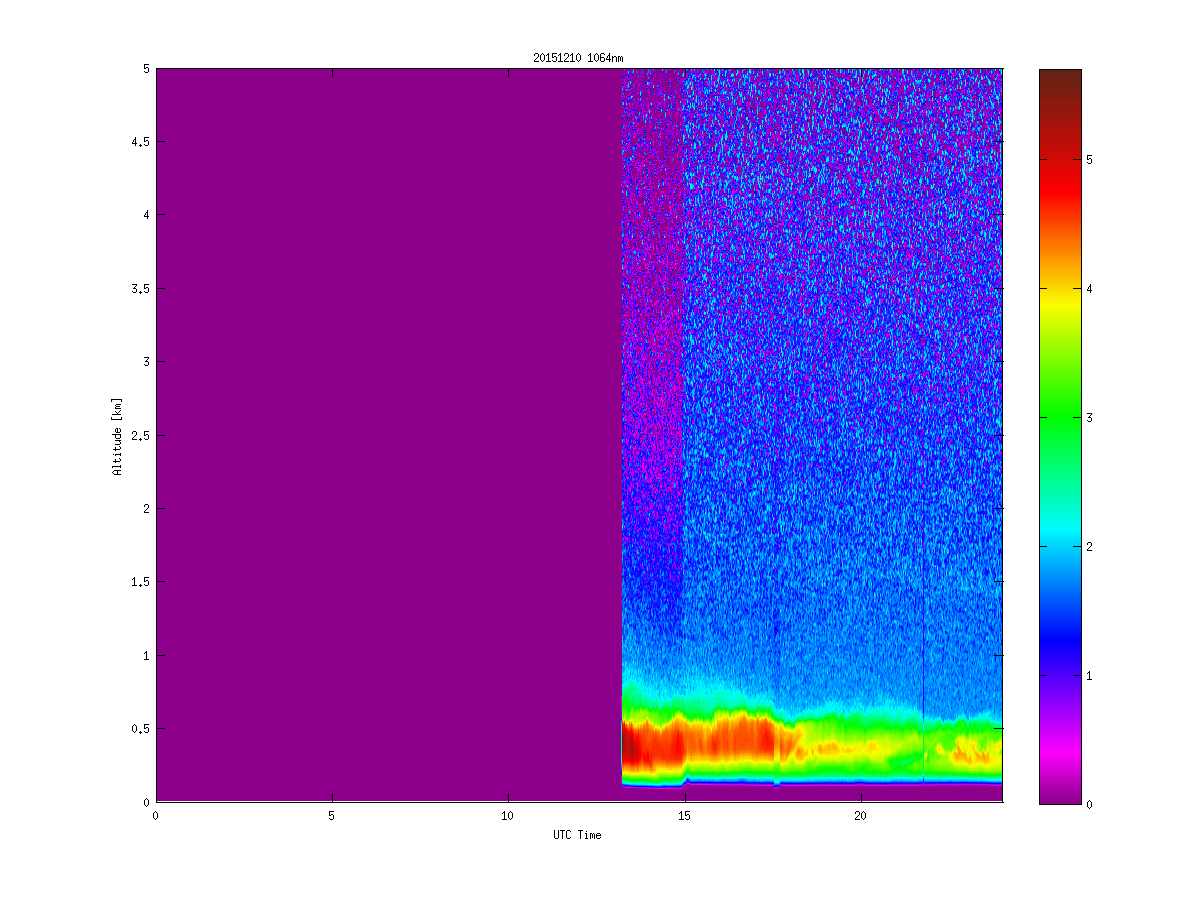1200x901 pixels.
Task: Click colorbar tick label '2'
Action: pyautogui.click(x=1090, y=546)
